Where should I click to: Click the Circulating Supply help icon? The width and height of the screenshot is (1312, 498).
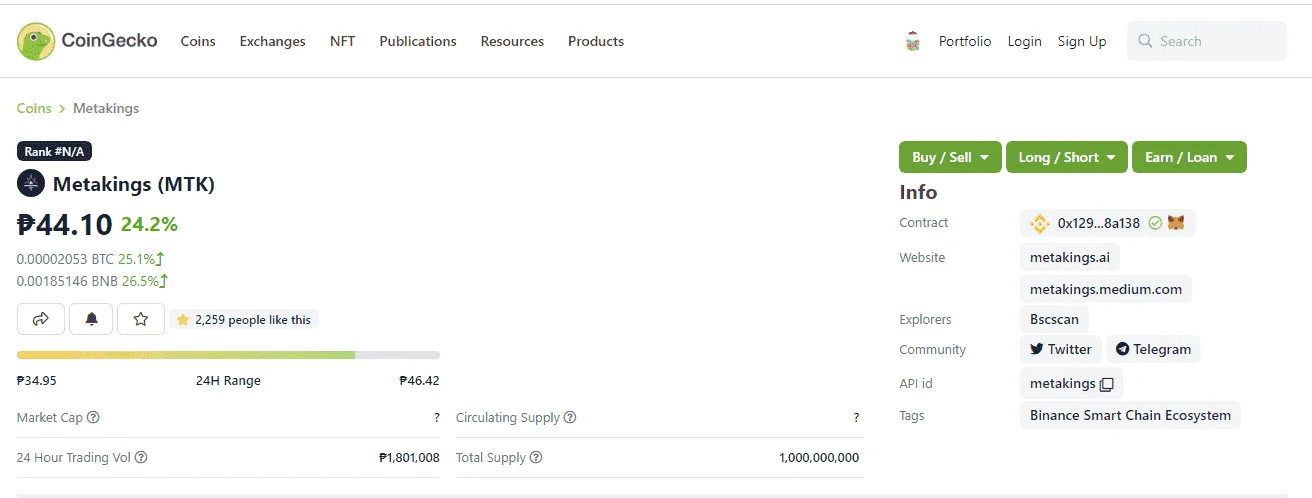pos(570,417)
